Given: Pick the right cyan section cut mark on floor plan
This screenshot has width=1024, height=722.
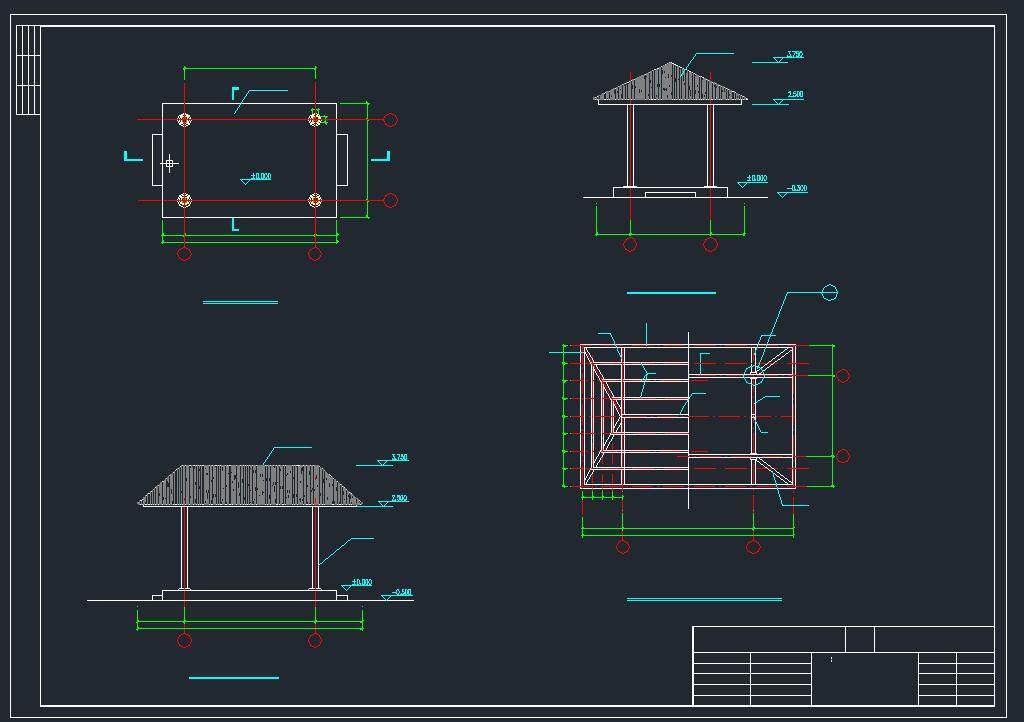Looking at the screenshot, I should coord(381,156).
